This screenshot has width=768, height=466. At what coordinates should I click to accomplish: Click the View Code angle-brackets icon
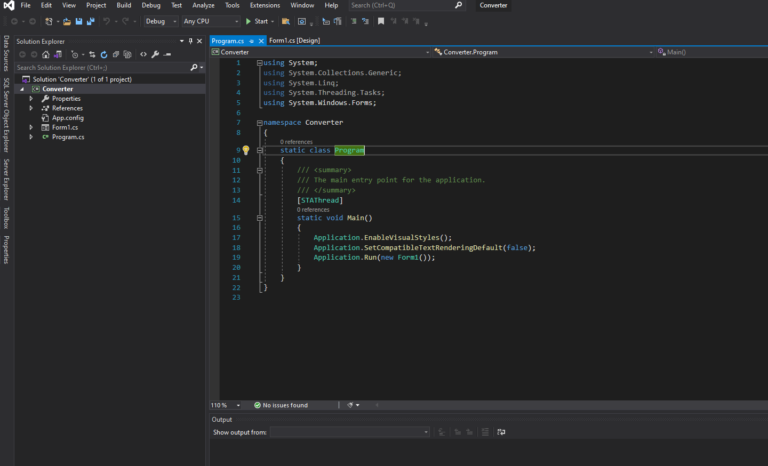[143, 54]
